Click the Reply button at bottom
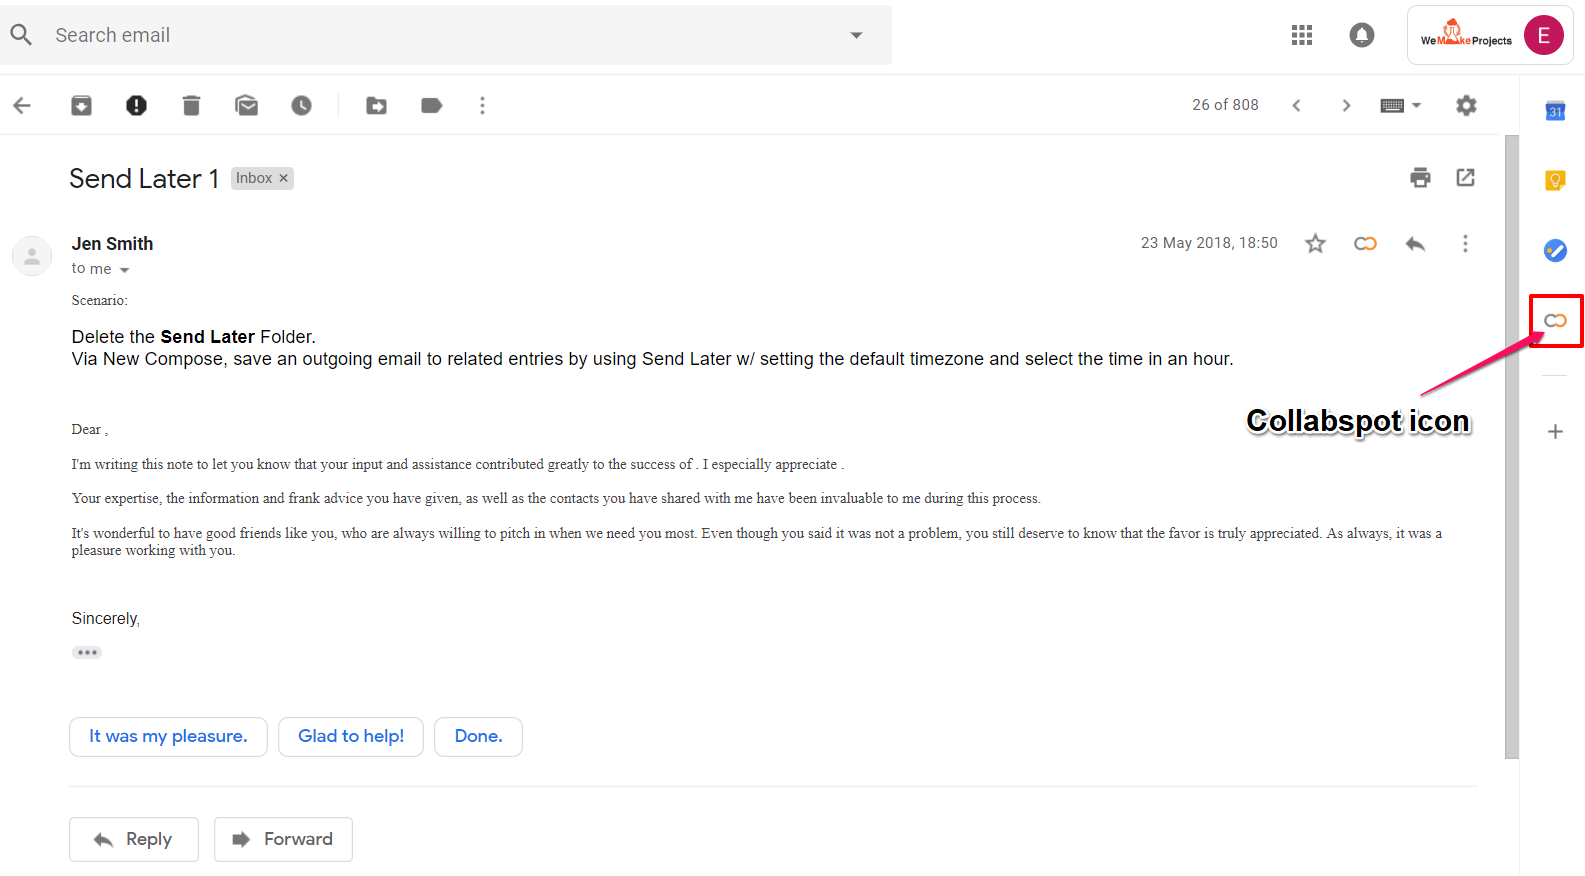Screen dimensions: 1585x876 coord(134,839)
